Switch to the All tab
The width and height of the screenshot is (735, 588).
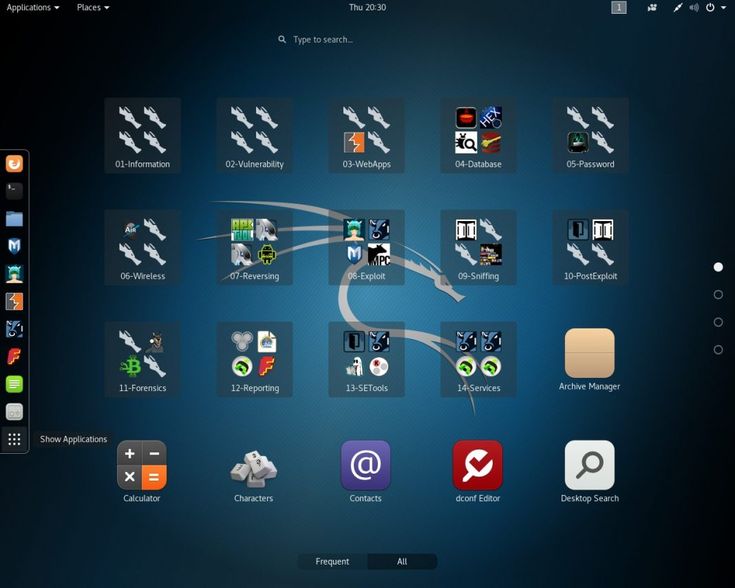tap(402, 561)
